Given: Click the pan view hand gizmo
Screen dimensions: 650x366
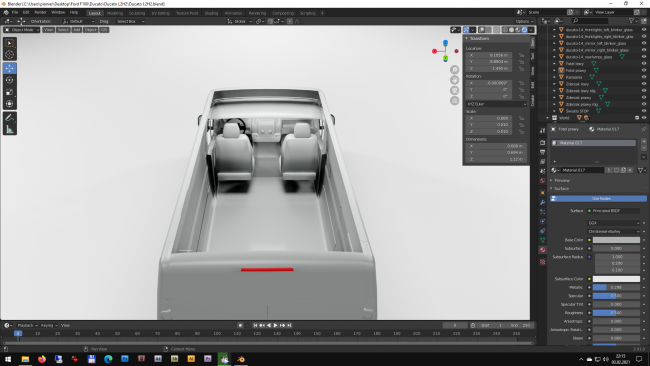Looking at the screenshot, I should (x=454, y=80).
